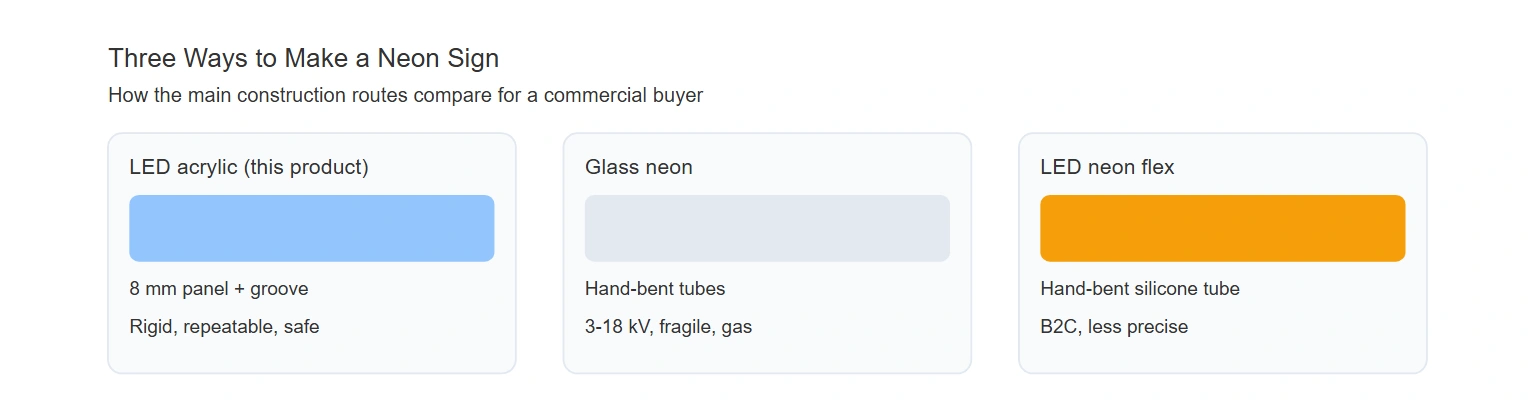Screen dimensions: 1536x402
Task: Click the 'Rigid, repeatable, safe' description
Action: (x=224, y=327)
